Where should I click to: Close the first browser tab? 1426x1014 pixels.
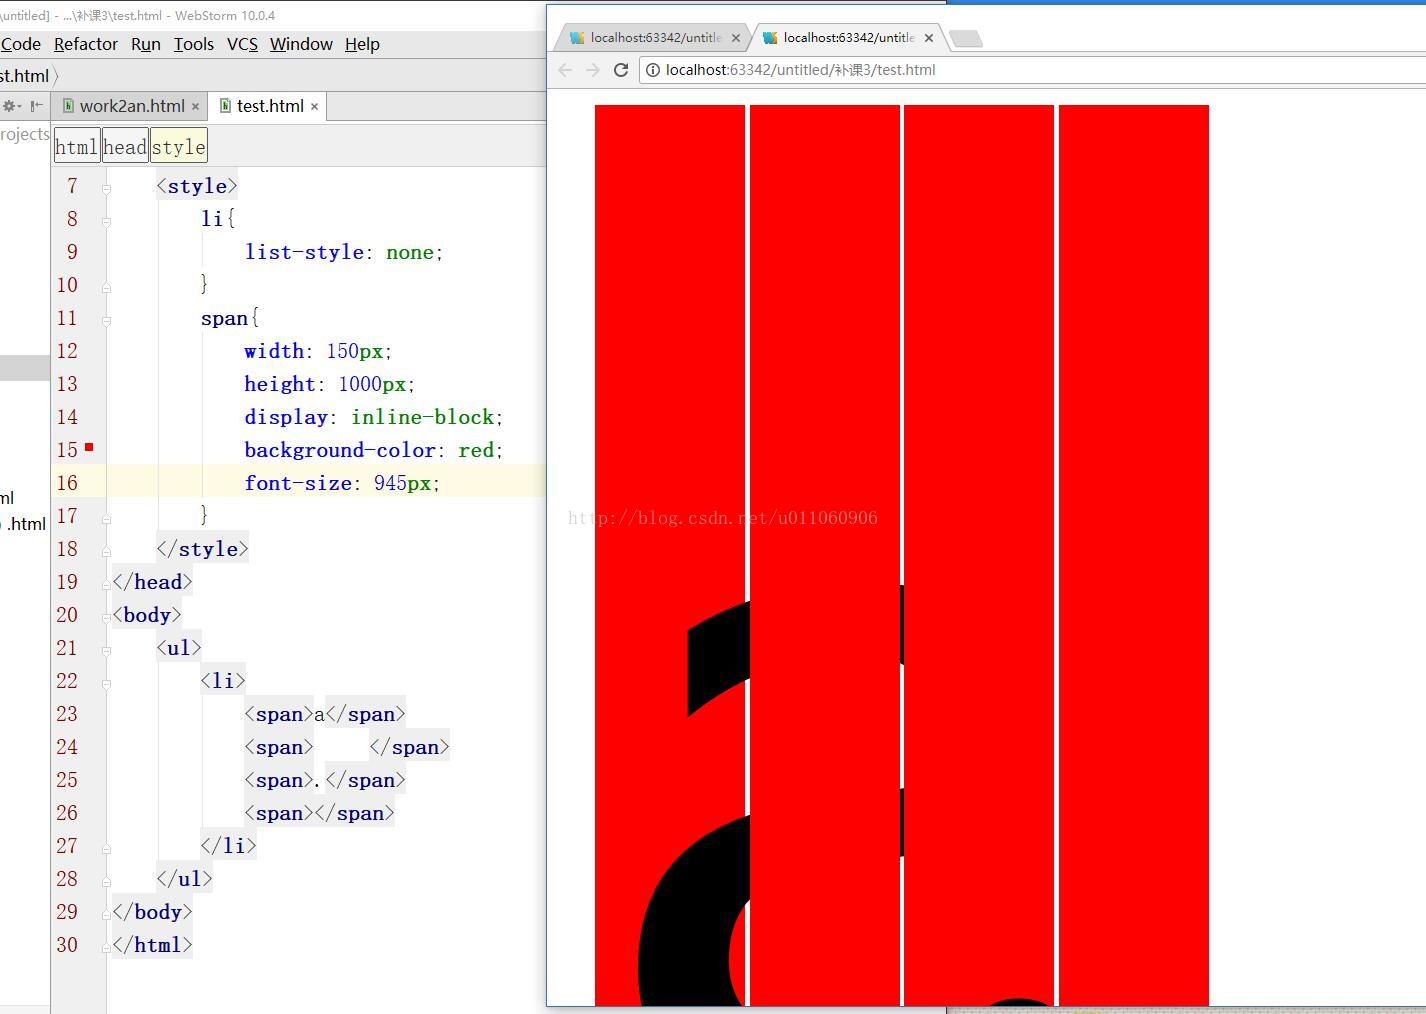coord(736,38)
